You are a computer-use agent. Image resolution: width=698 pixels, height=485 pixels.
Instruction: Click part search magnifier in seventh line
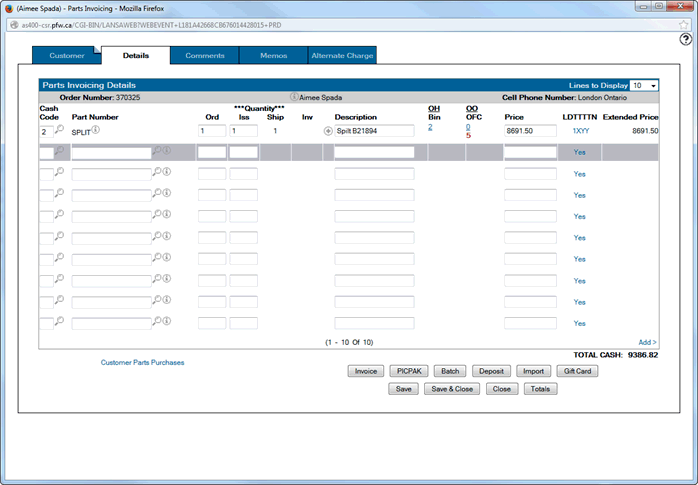(x=157, y=257)
